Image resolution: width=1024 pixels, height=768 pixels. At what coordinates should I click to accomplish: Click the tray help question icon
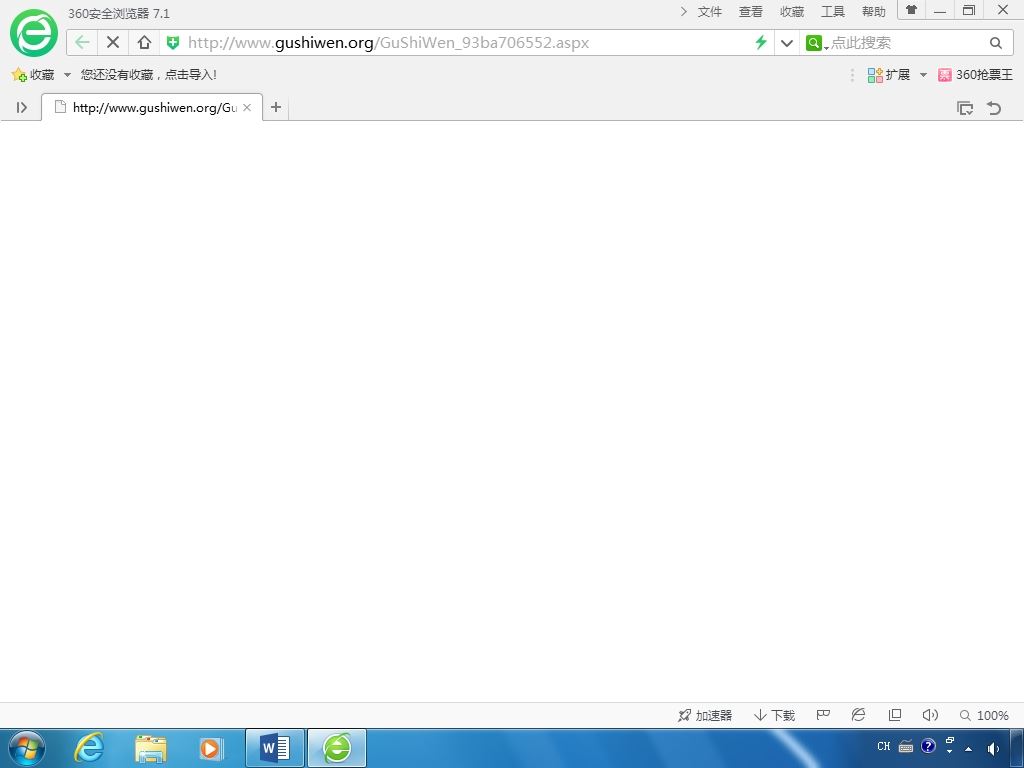[928, 746]
